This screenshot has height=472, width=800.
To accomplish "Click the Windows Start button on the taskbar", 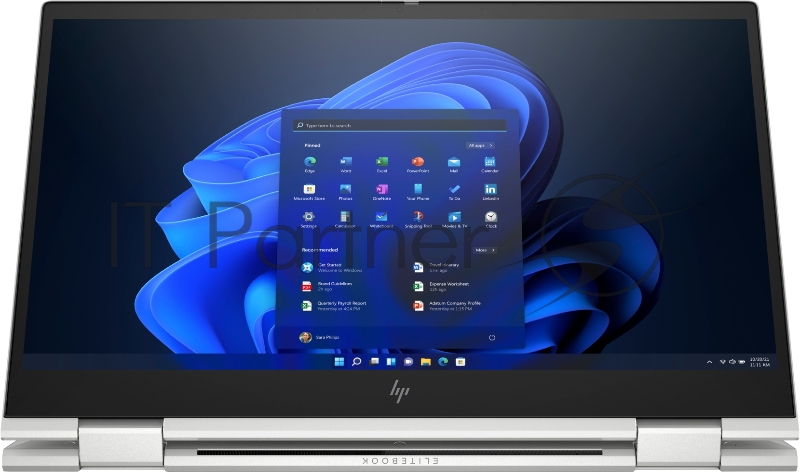I will point(339,361).
